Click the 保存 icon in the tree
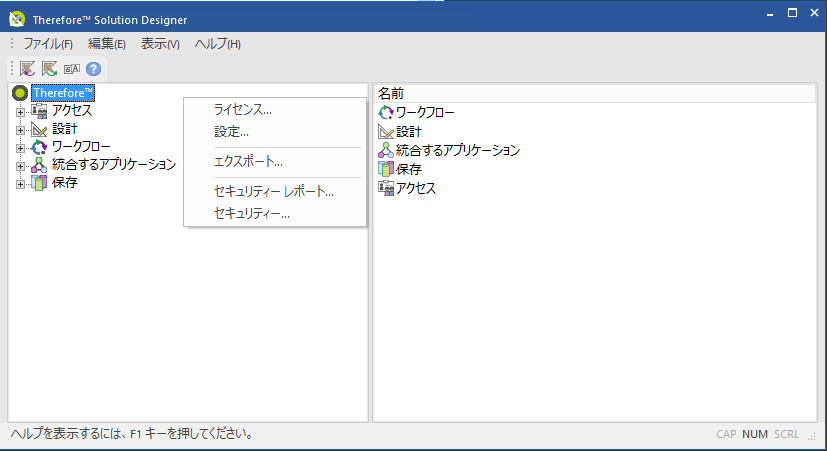The height and width of the screenshot is (451, 827). [x=39, y=183]
